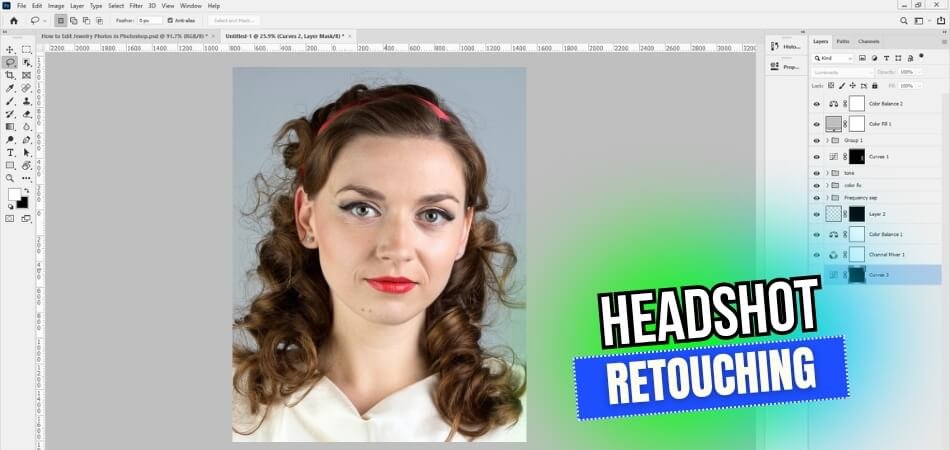Screen dimensions: 950x450
Task: Select the Path Selection tool
Action: pyautogui.click(x=27, y=153)
